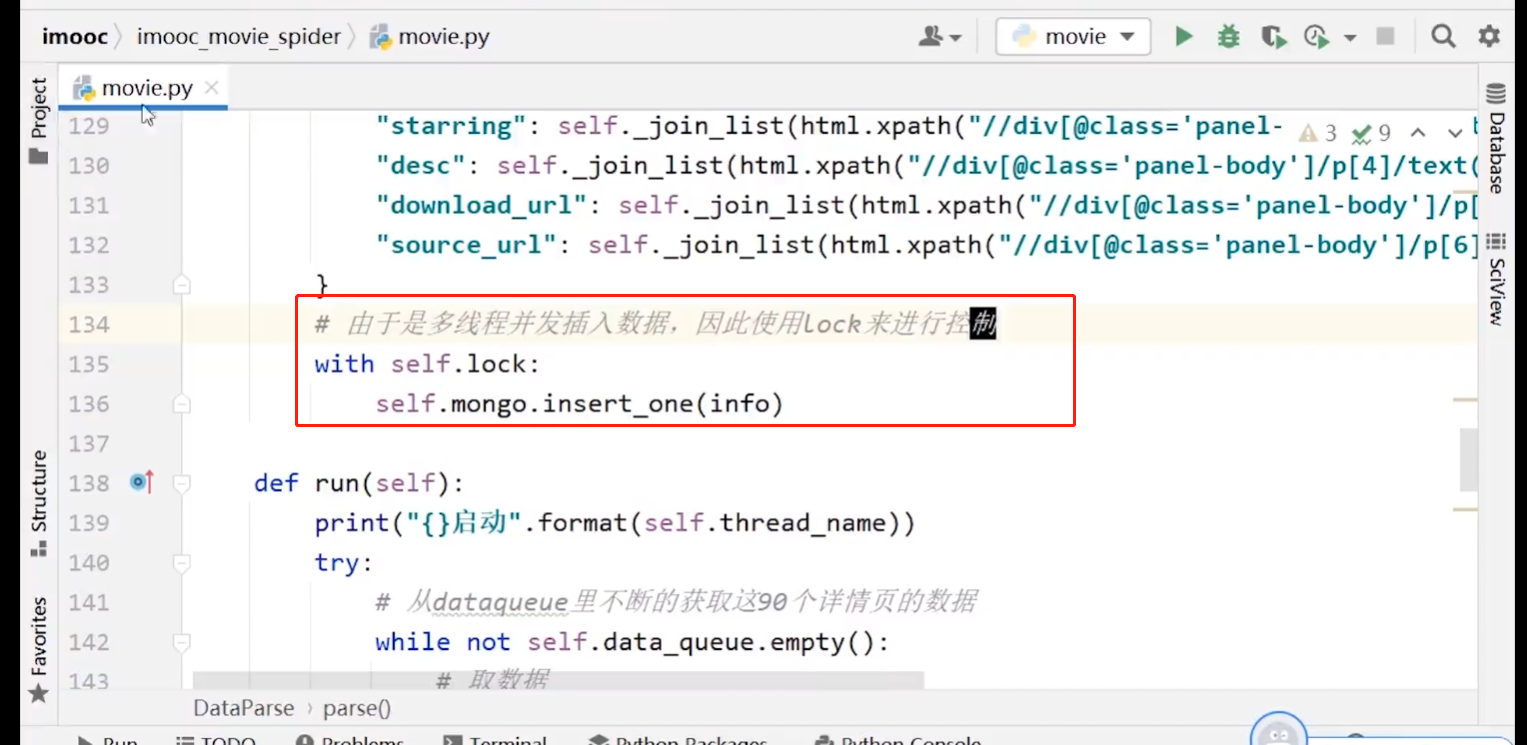The height and width of the screenshot is (745, 1527).
Task: Expand the profiler options arrow
Action: click(x=1350, y=38)
